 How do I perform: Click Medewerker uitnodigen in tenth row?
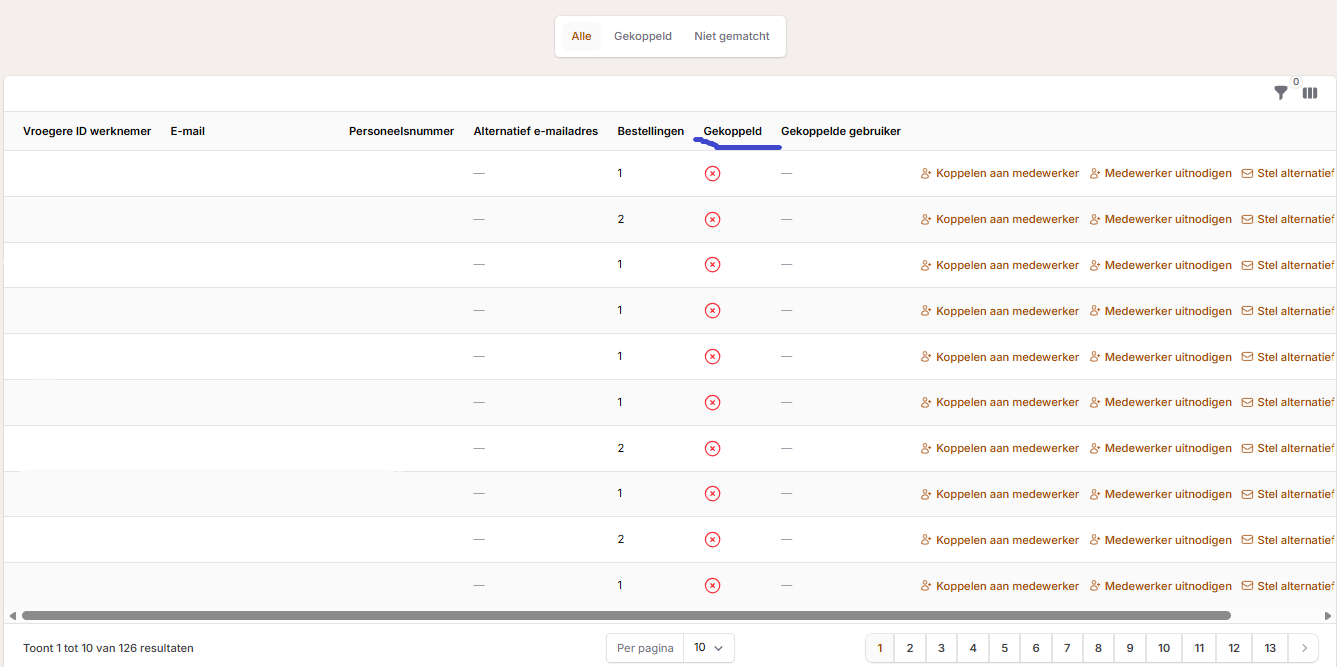tap(1161, 586)
